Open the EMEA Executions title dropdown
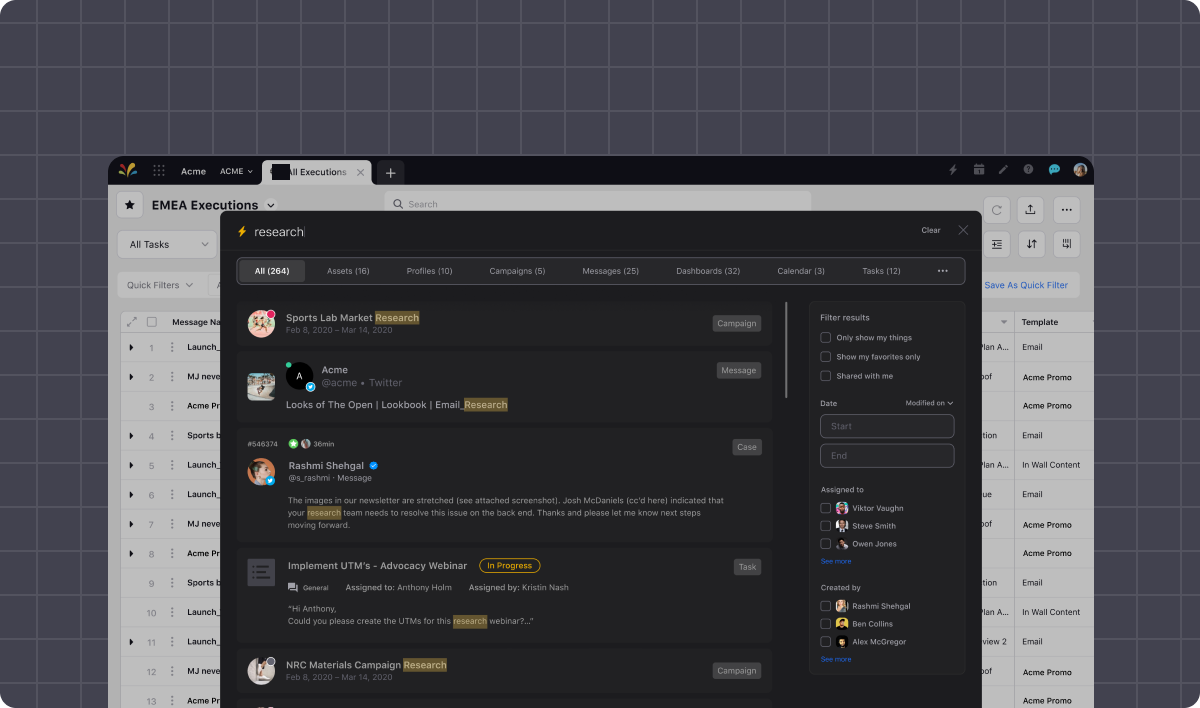Image resolution: width=1200 pixels, height=708 pixels. [270, 206]
